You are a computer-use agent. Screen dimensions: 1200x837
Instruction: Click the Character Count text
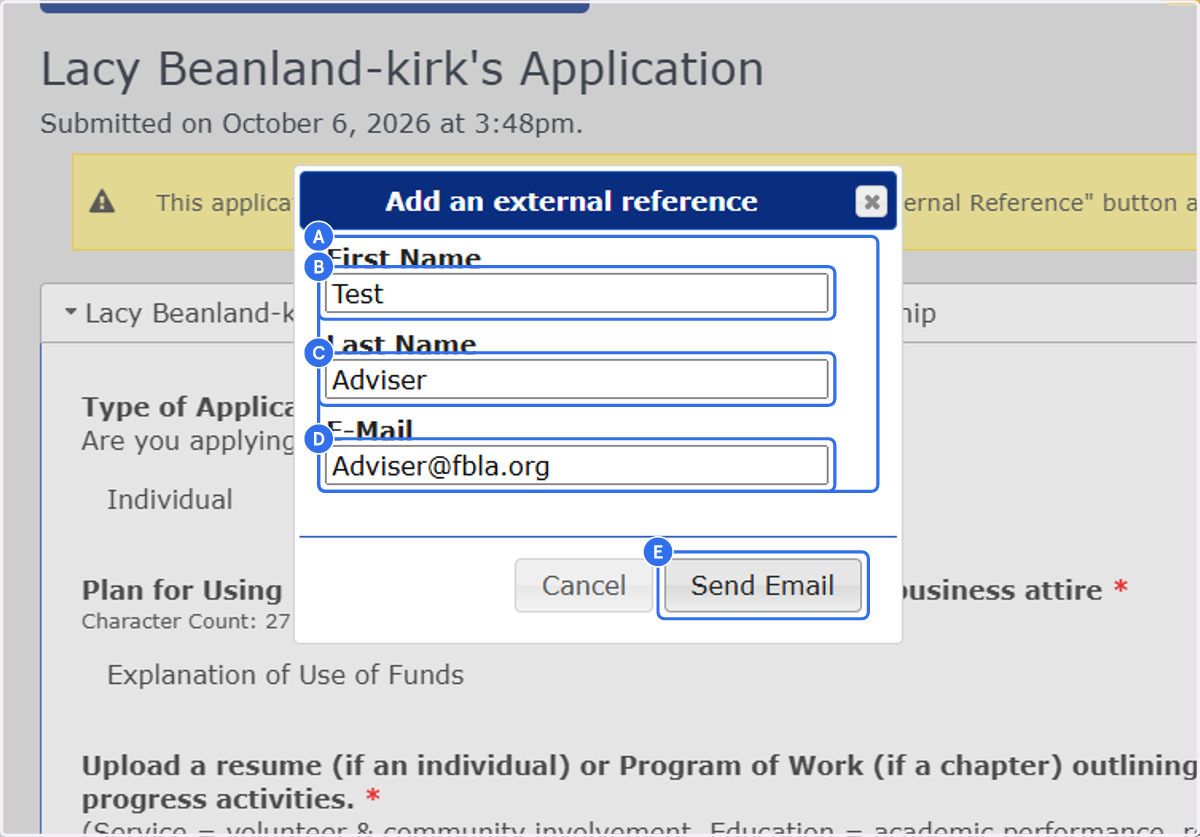(186, 621)
